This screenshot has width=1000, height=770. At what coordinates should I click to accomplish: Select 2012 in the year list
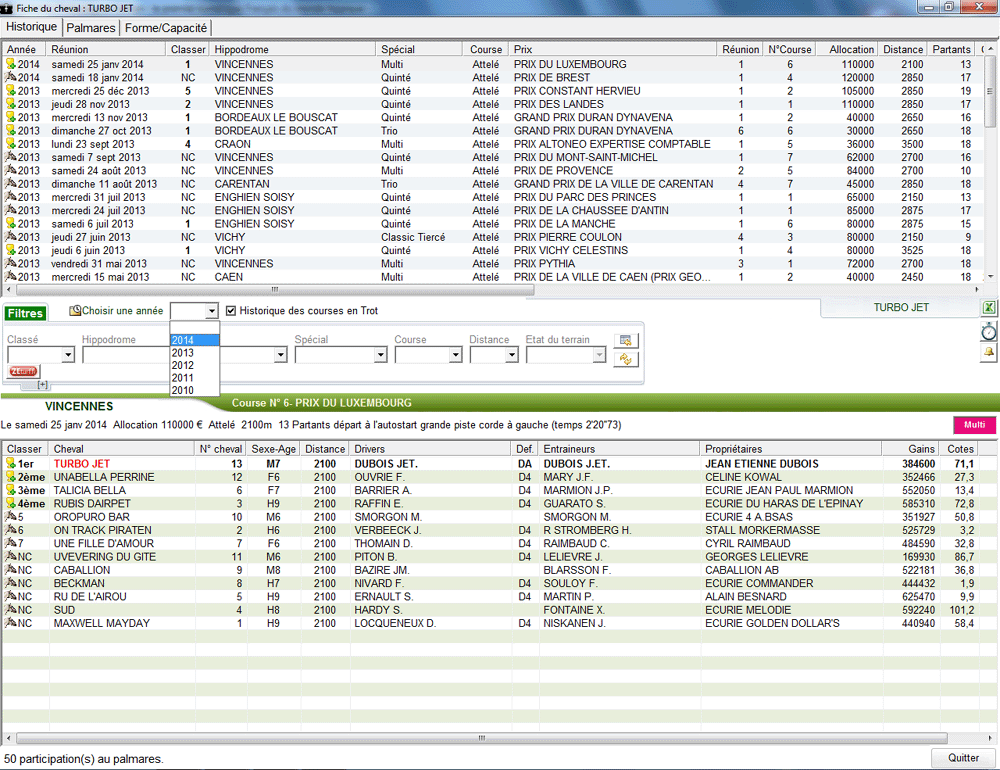pos(195,365)
